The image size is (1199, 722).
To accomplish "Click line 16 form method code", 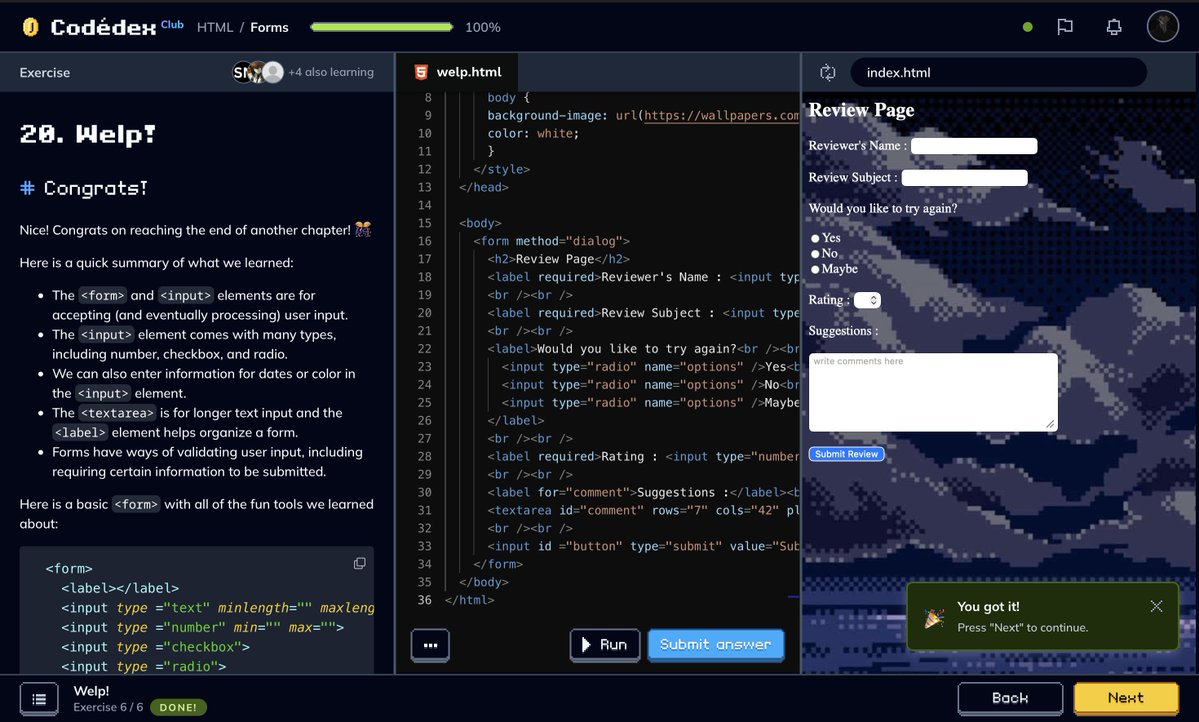I will coord(551,241).
